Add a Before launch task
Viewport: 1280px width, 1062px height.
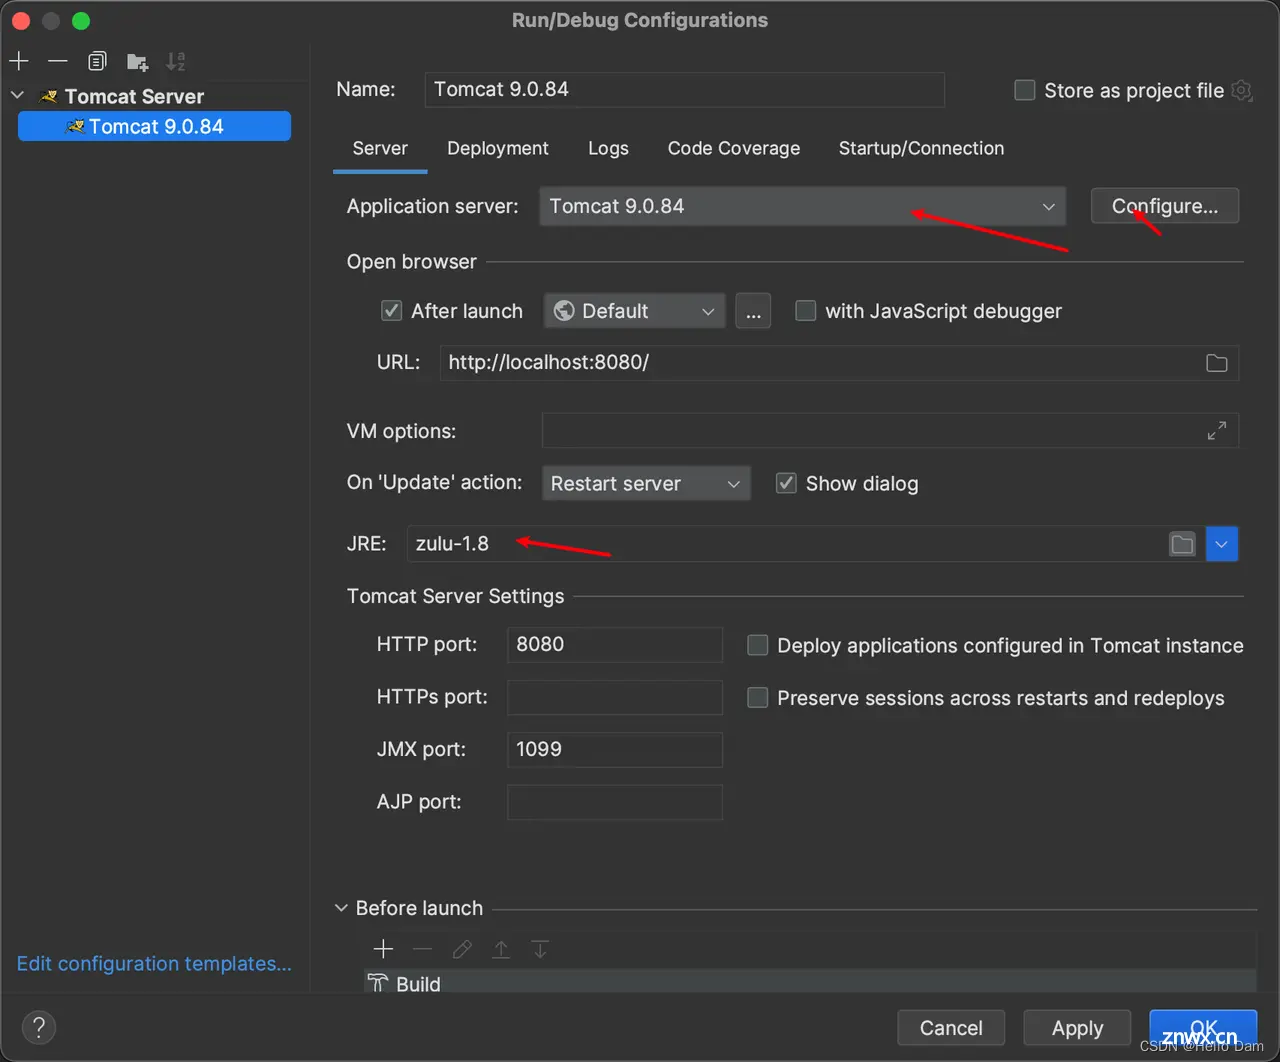(x=383, y=949)
